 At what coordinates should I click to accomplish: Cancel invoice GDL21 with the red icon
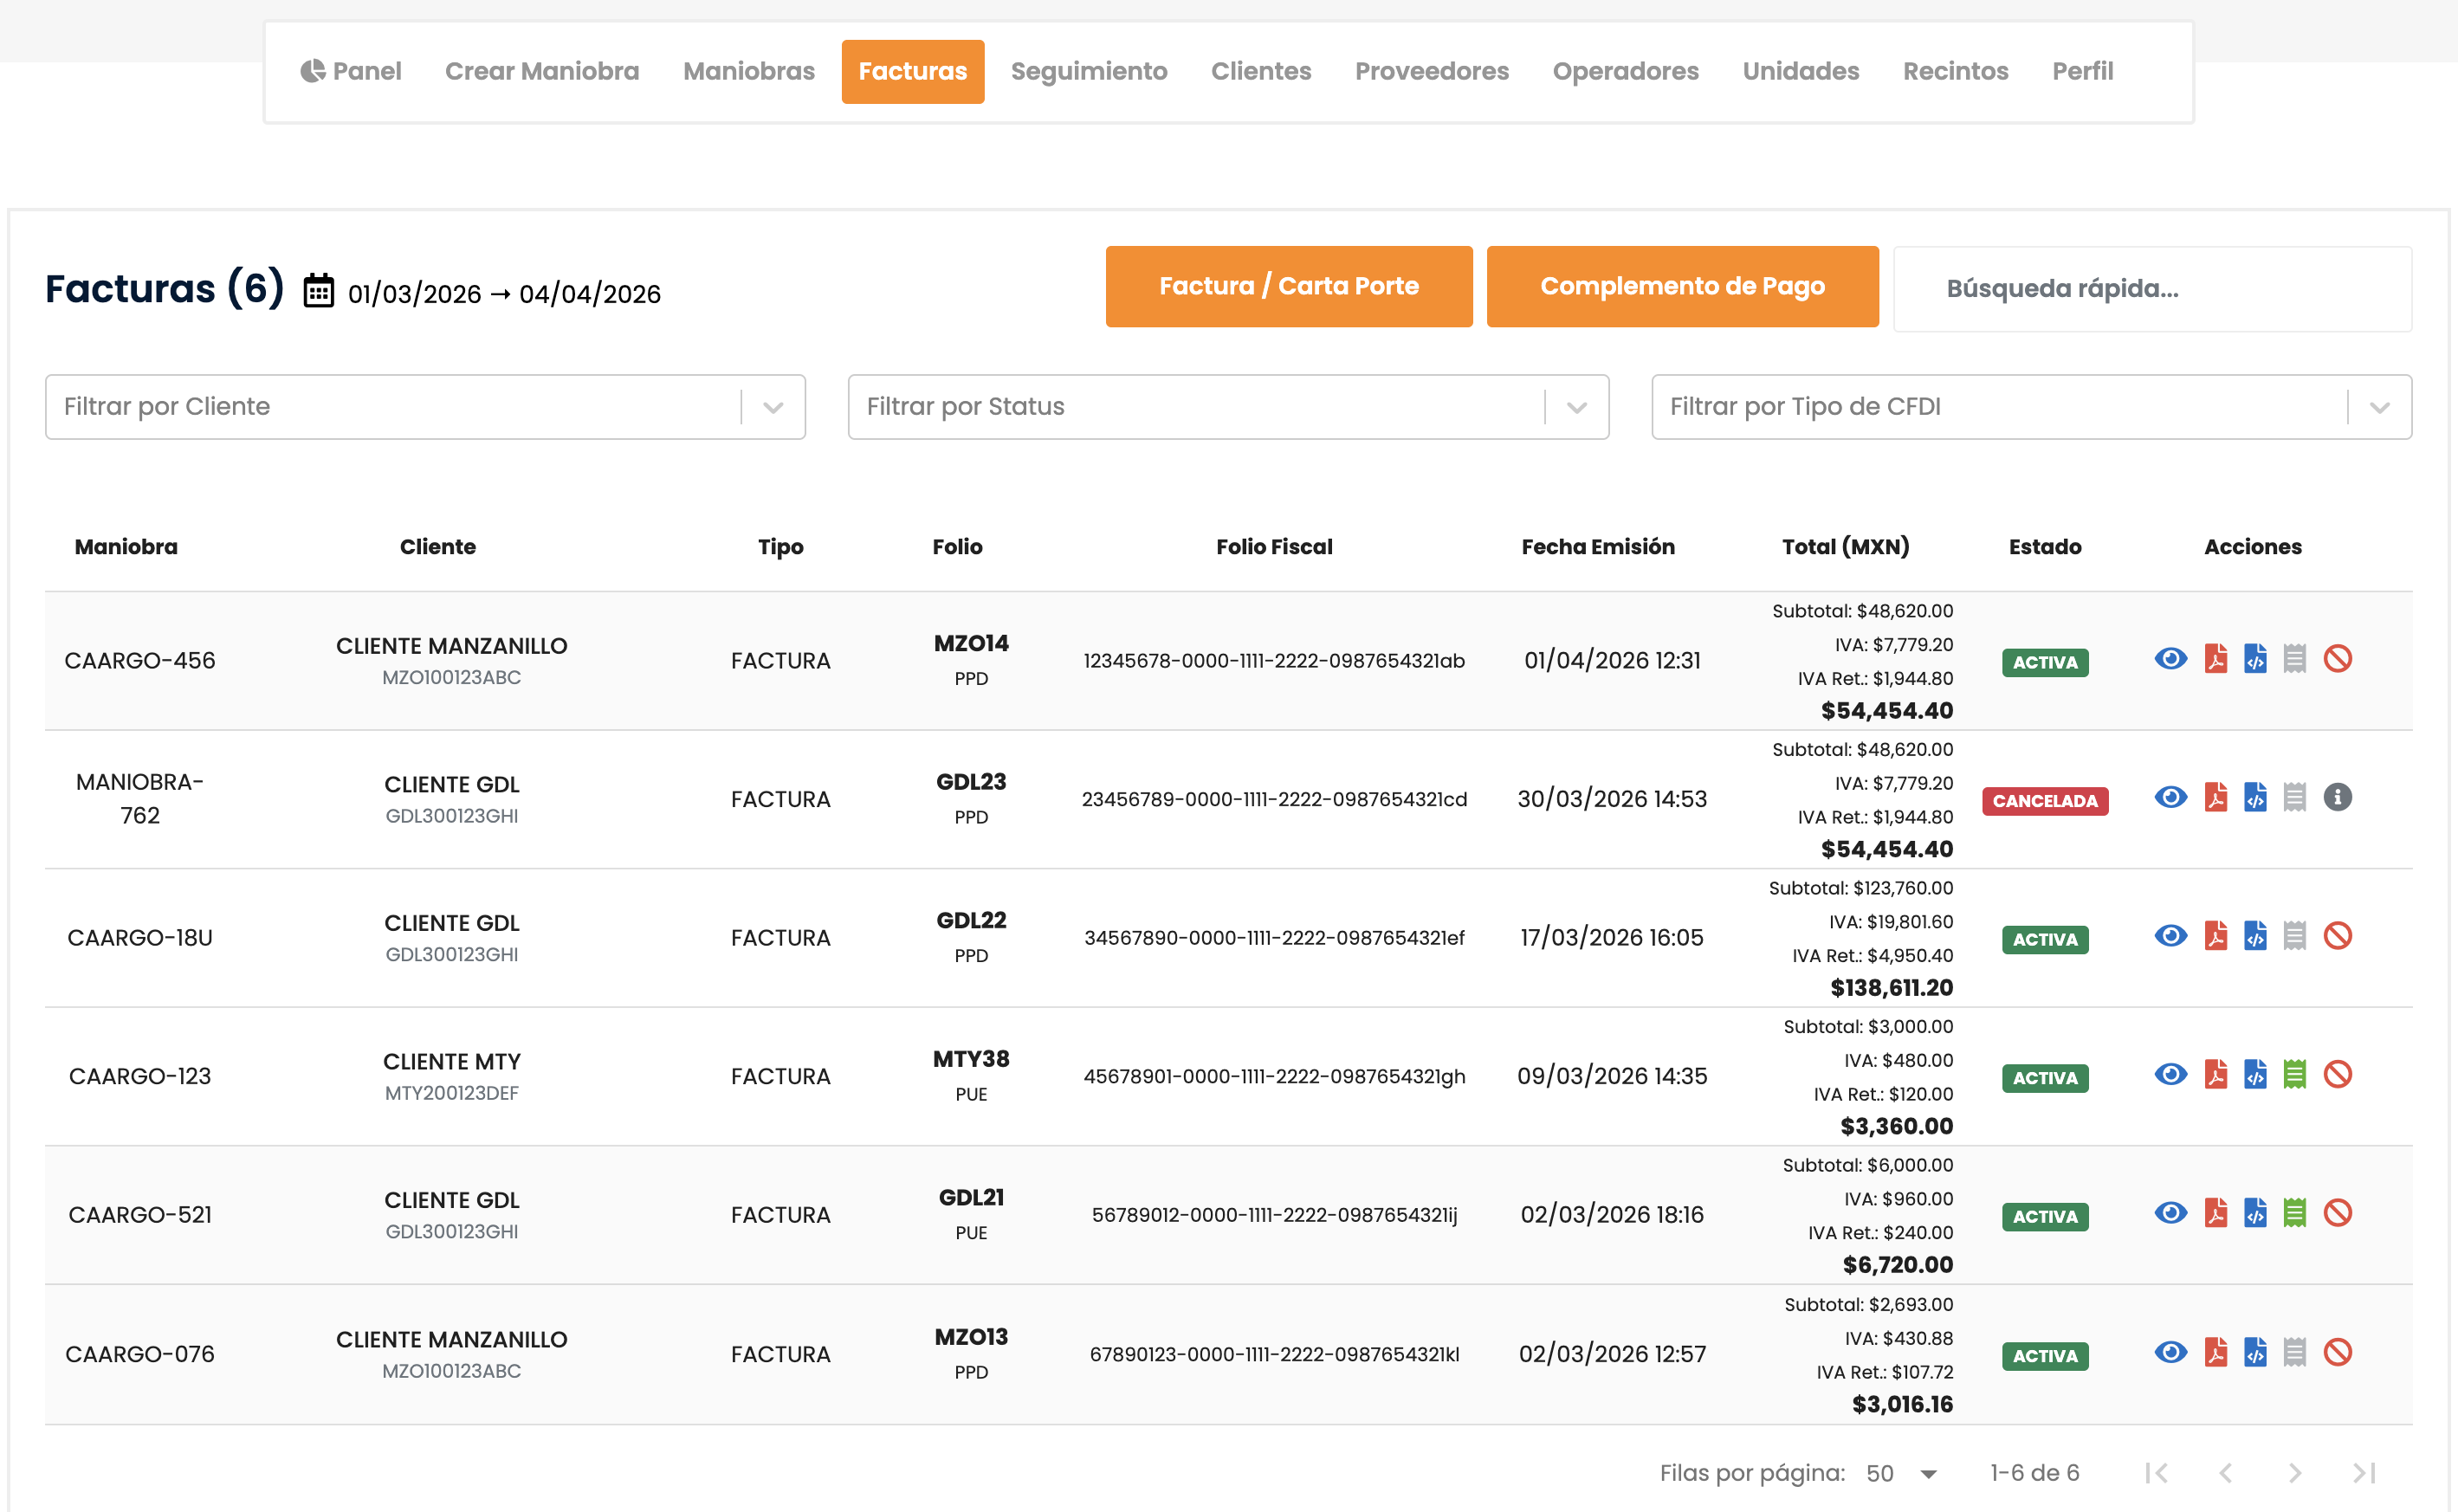[2337, 1214]
